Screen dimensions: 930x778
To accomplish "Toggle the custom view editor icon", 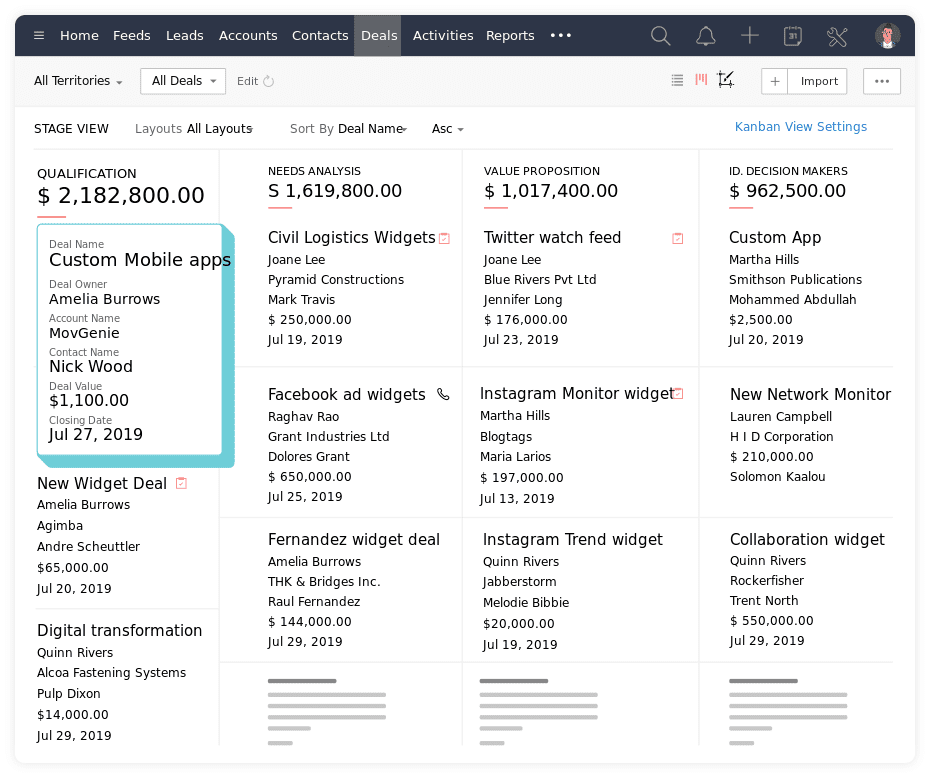I will coord(725,81).
